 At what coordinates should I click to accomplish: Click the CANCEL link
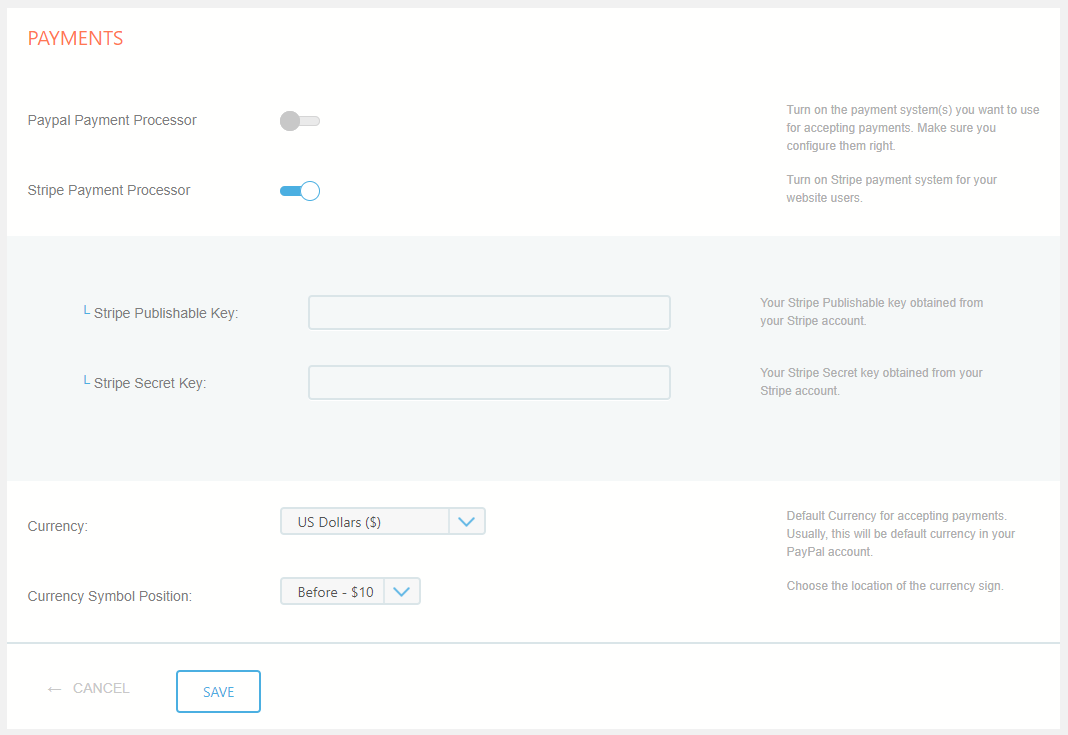[x=101, y=688]
